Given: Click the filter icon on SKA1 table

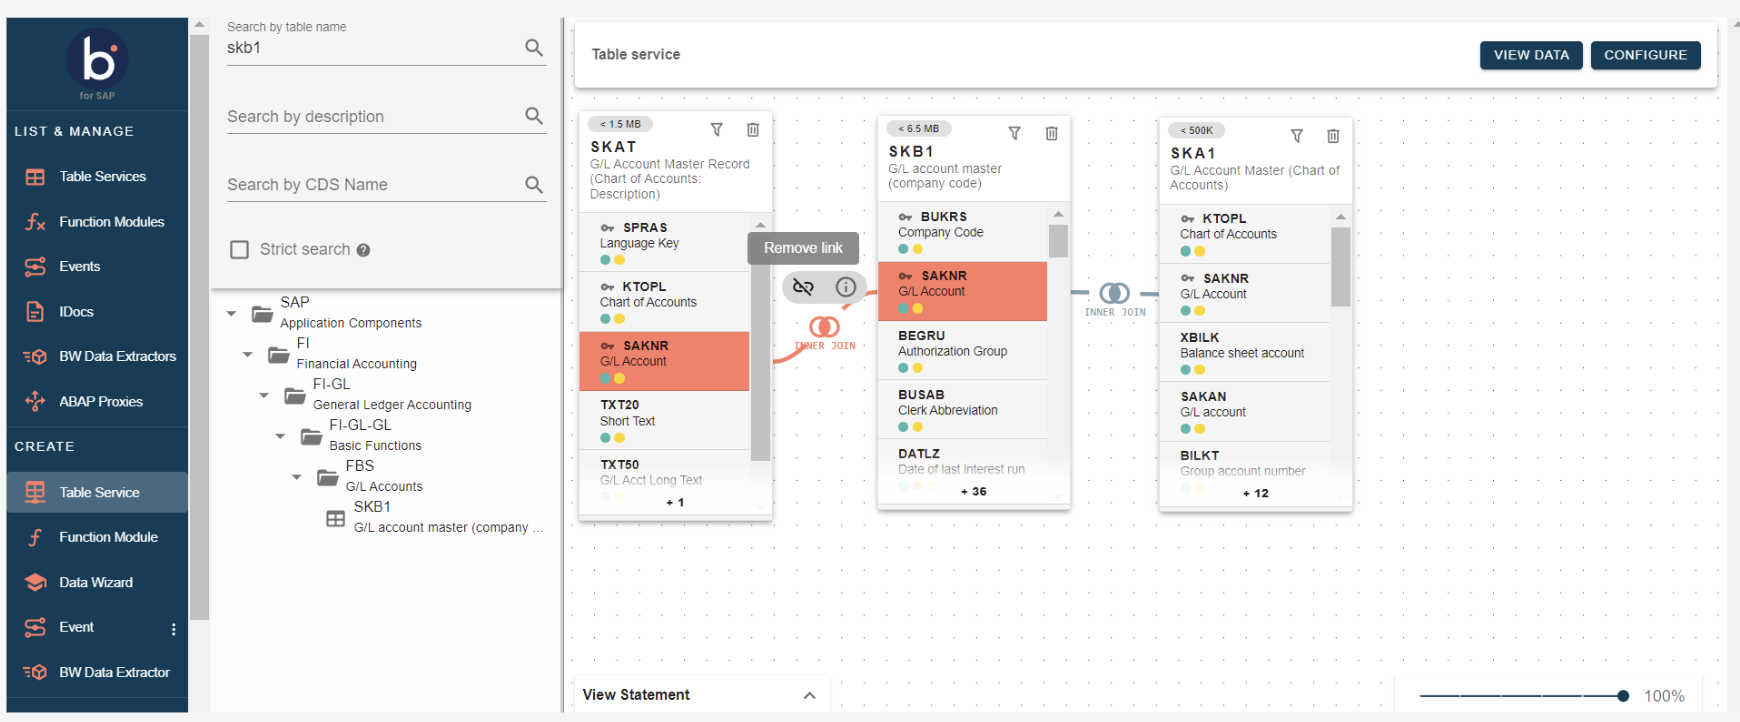Looking at the screenshot, I should pos(1296,136).
